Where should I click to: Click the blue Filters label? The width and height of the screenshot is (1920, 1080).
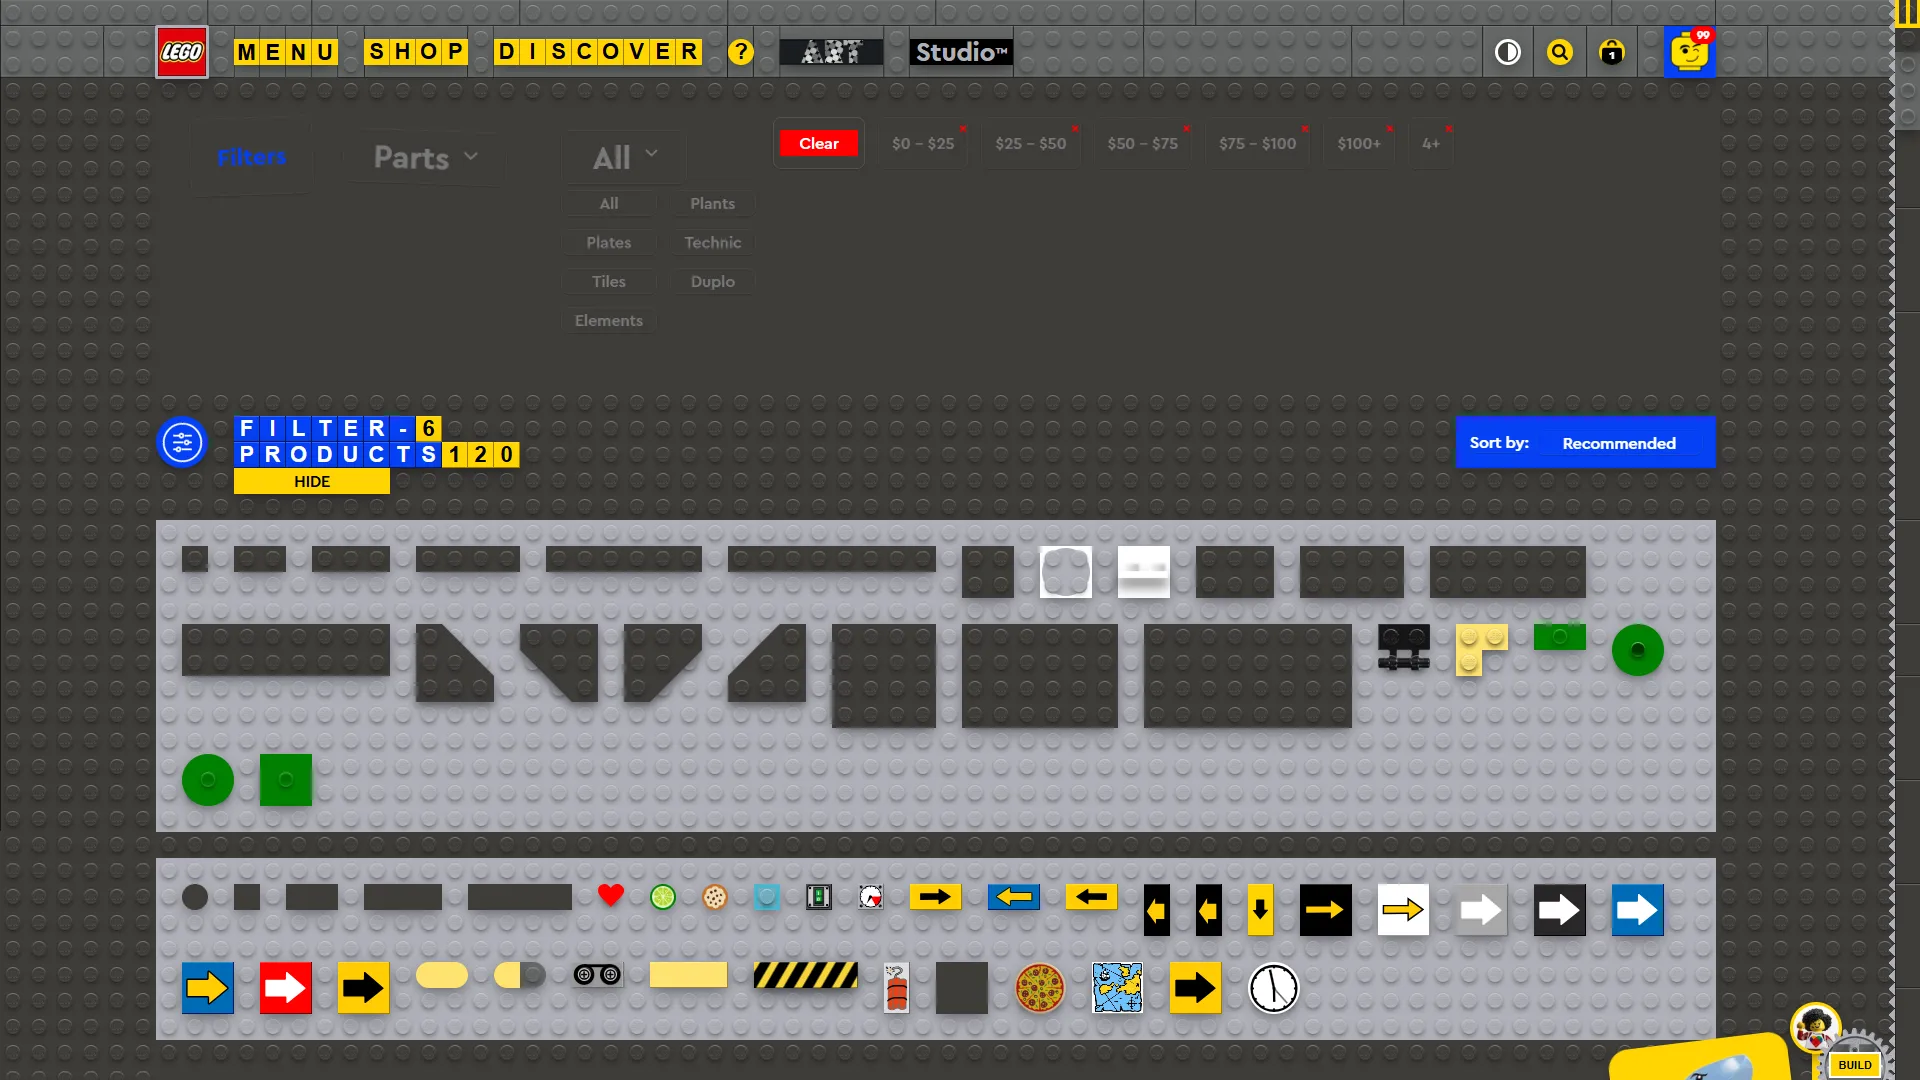pyautogui.click(x=251, y=157)
